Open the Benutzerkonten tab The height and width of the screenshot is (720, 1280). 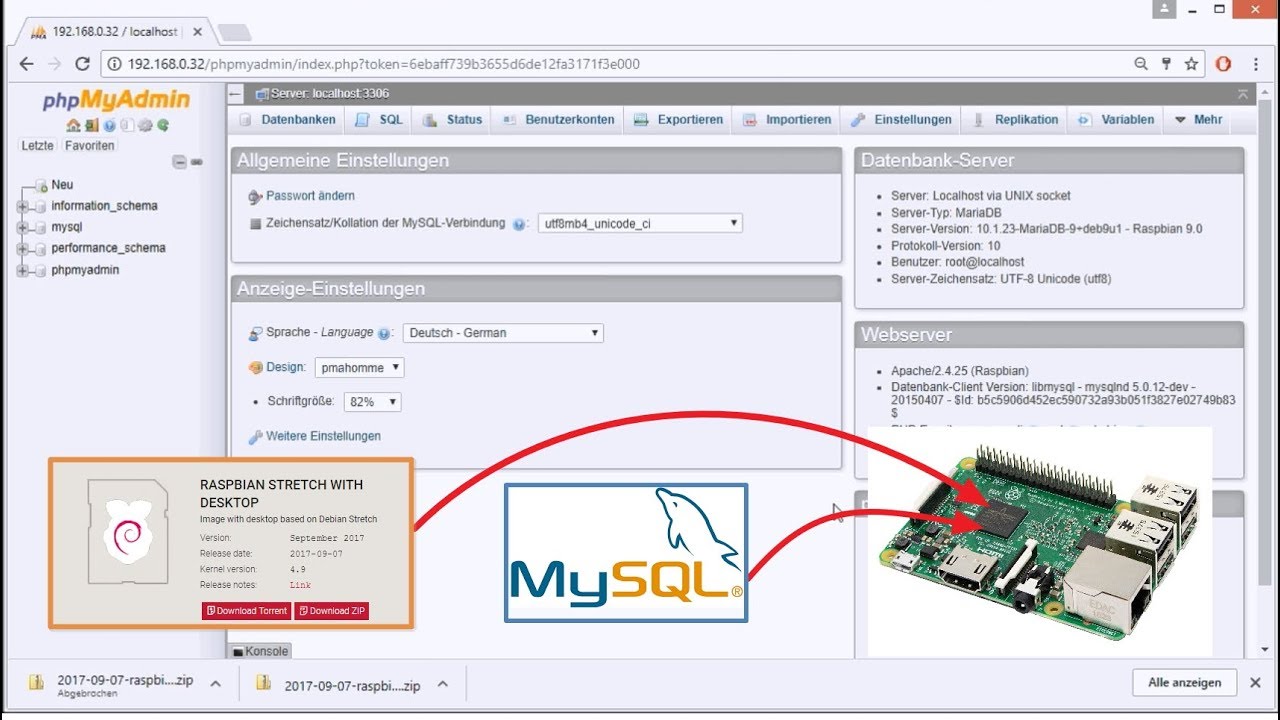[558, 120]
